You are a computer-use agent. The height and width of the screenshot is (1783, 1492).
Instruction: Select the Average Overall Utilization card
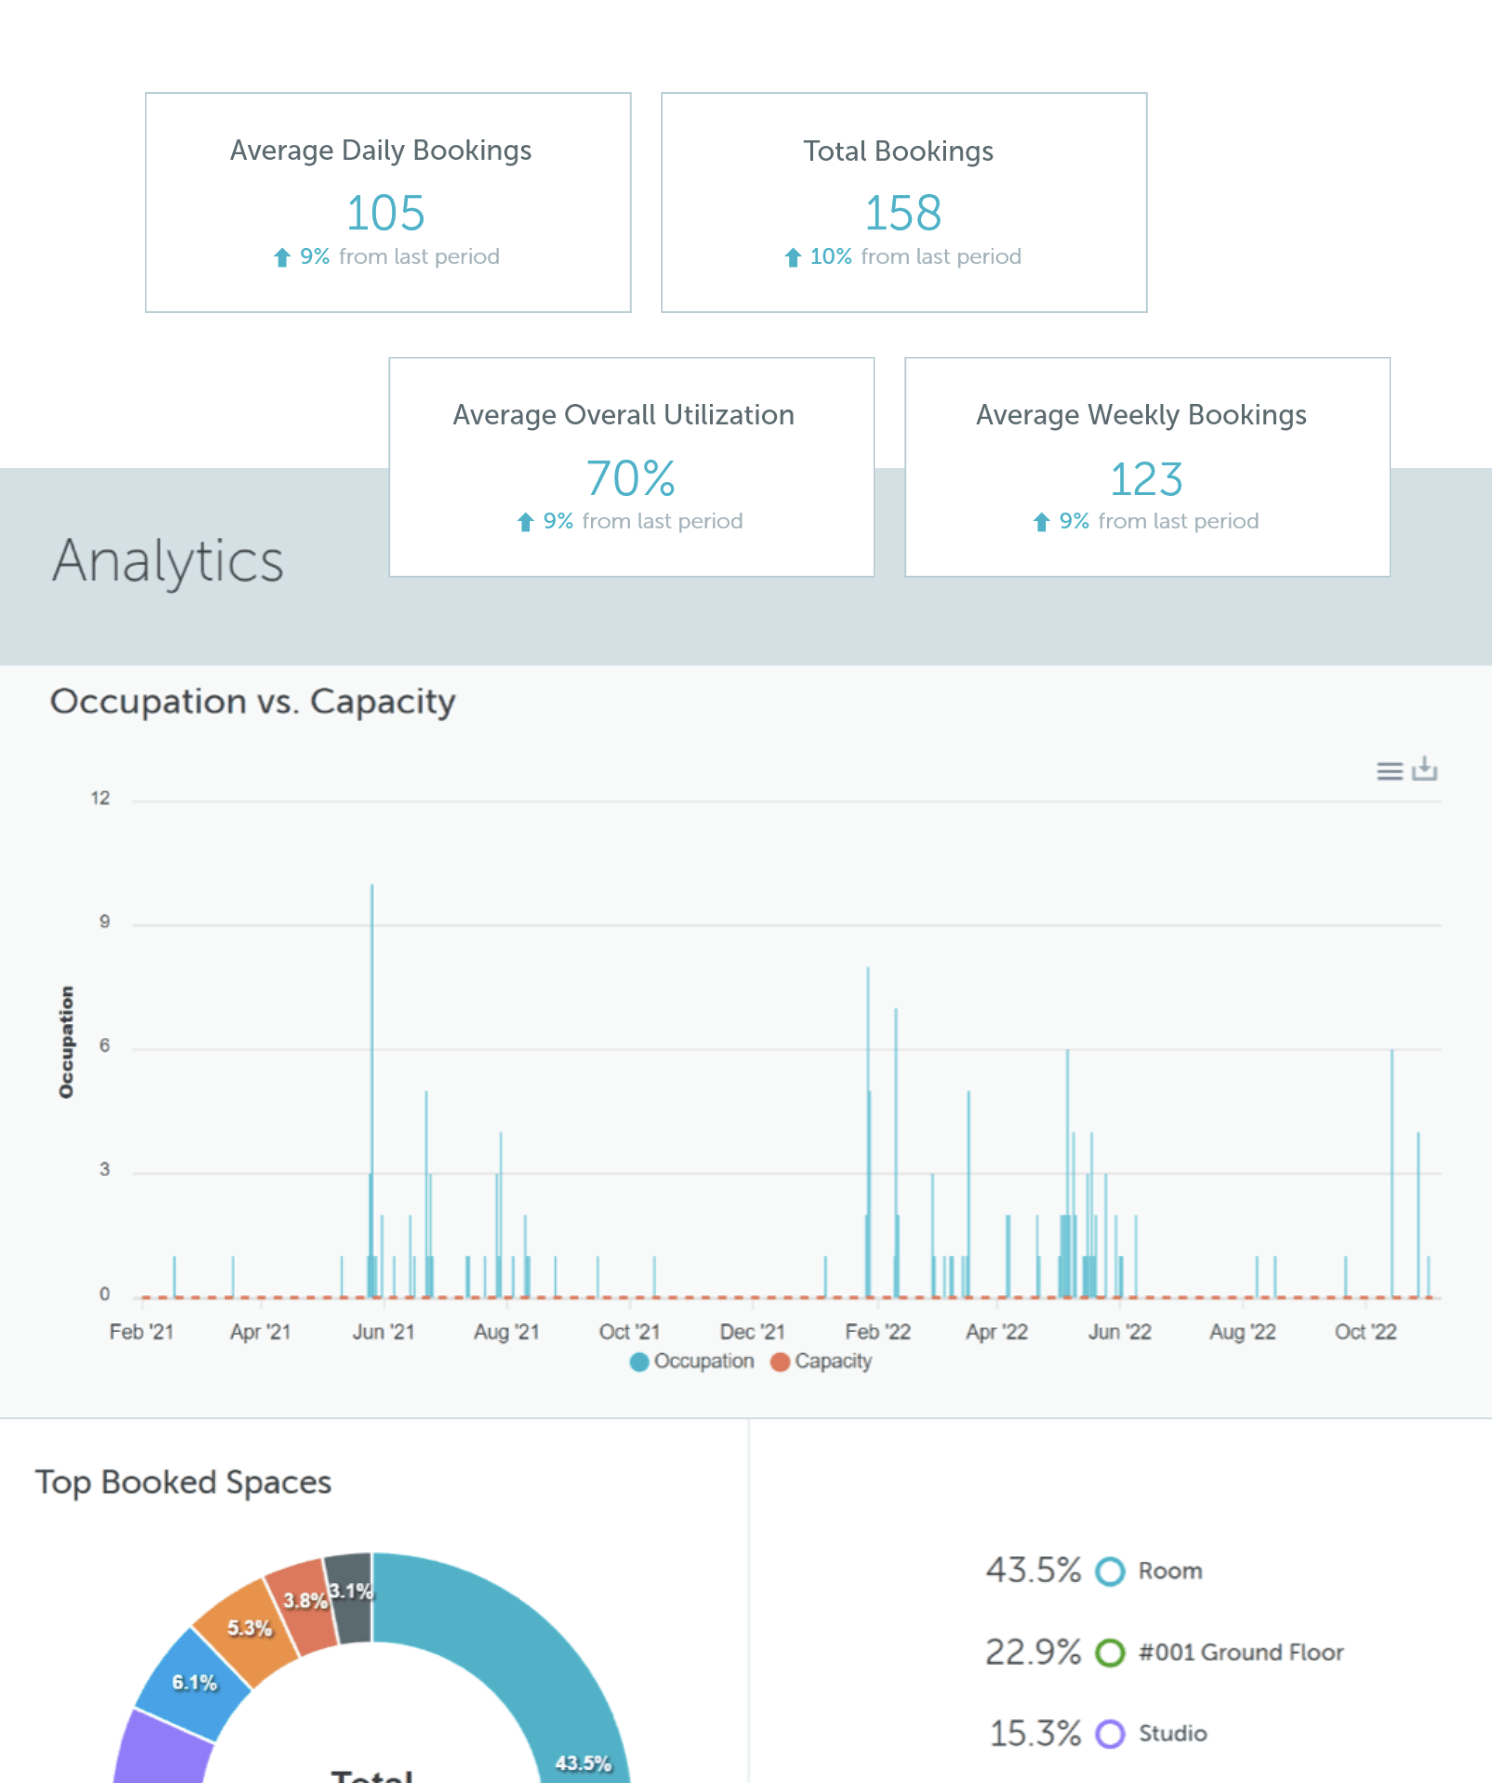point(631,467)
